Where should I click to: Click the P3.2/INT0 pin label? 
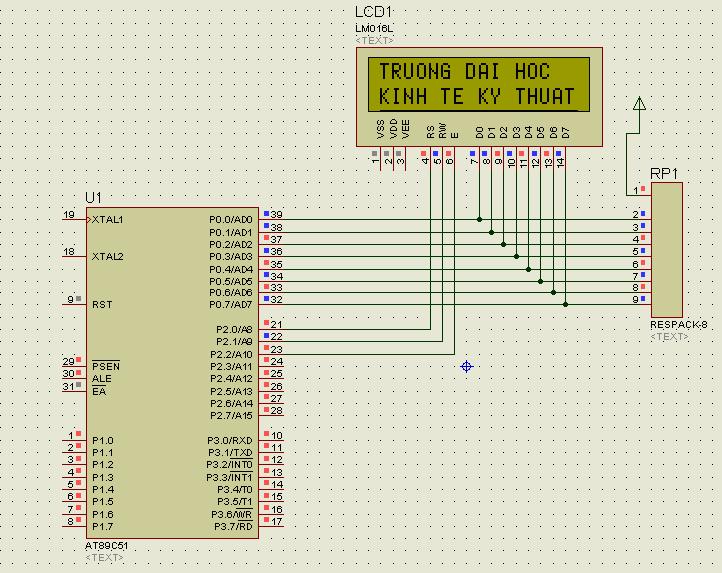[x=229, y=465]
